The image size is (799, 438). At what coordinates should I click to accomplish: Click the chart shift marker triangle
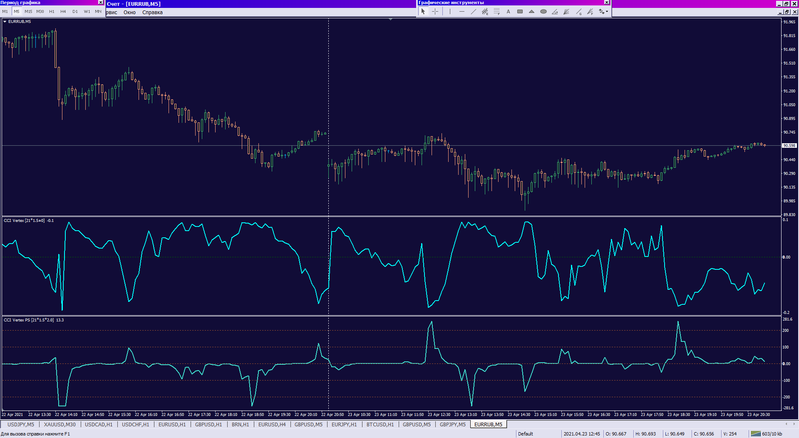[390, 19]
